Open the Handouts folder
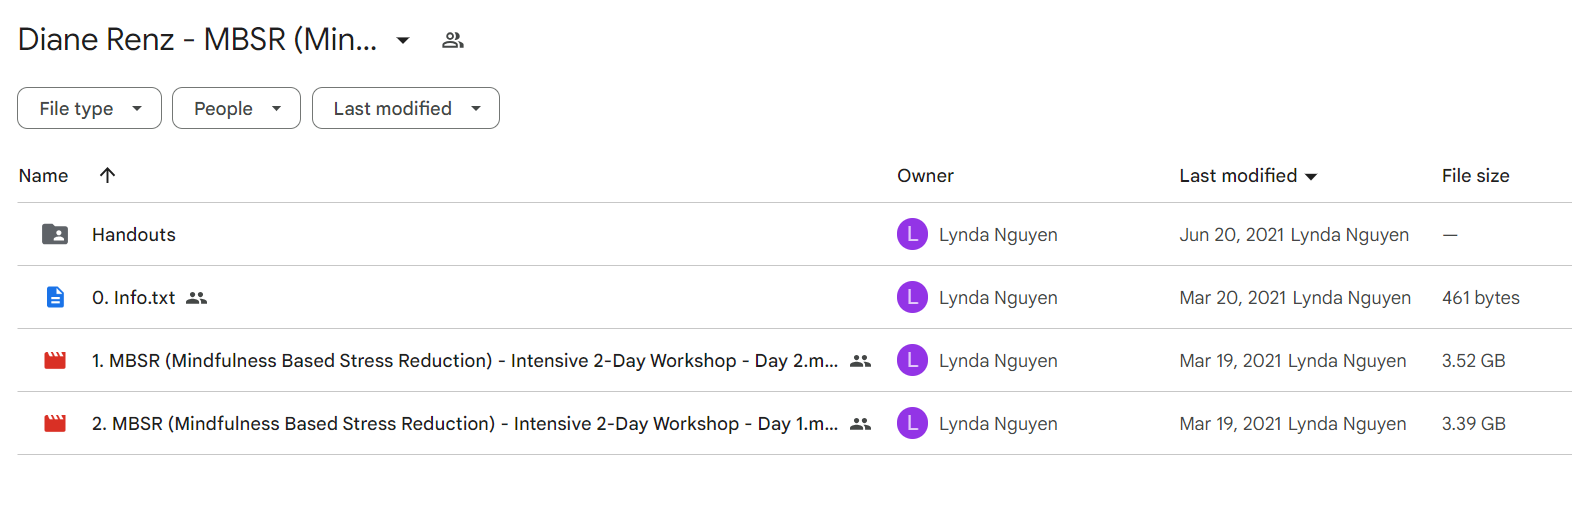 coord(134,235)
